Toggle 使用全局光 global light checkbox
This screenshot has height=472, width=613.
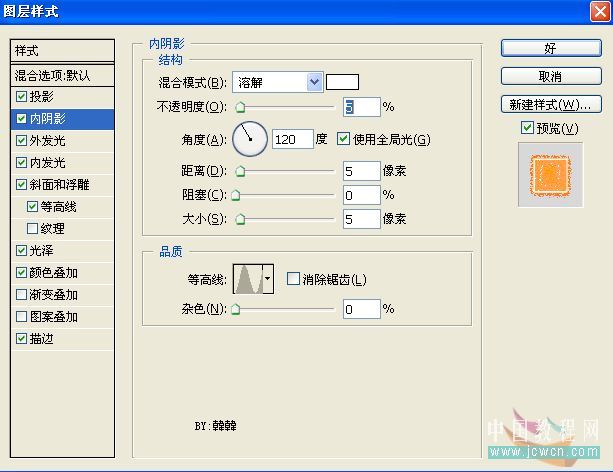(343, 139)
